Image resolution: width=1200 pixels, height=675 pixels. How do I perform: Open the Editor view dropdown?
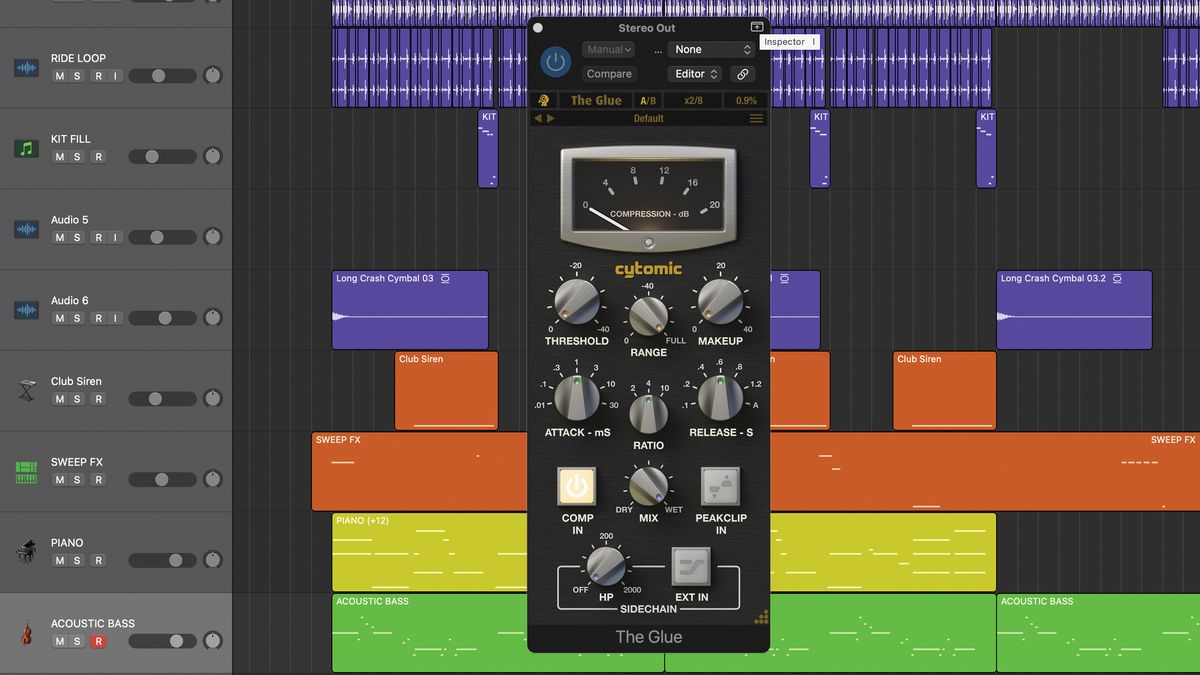pos(695,74)
